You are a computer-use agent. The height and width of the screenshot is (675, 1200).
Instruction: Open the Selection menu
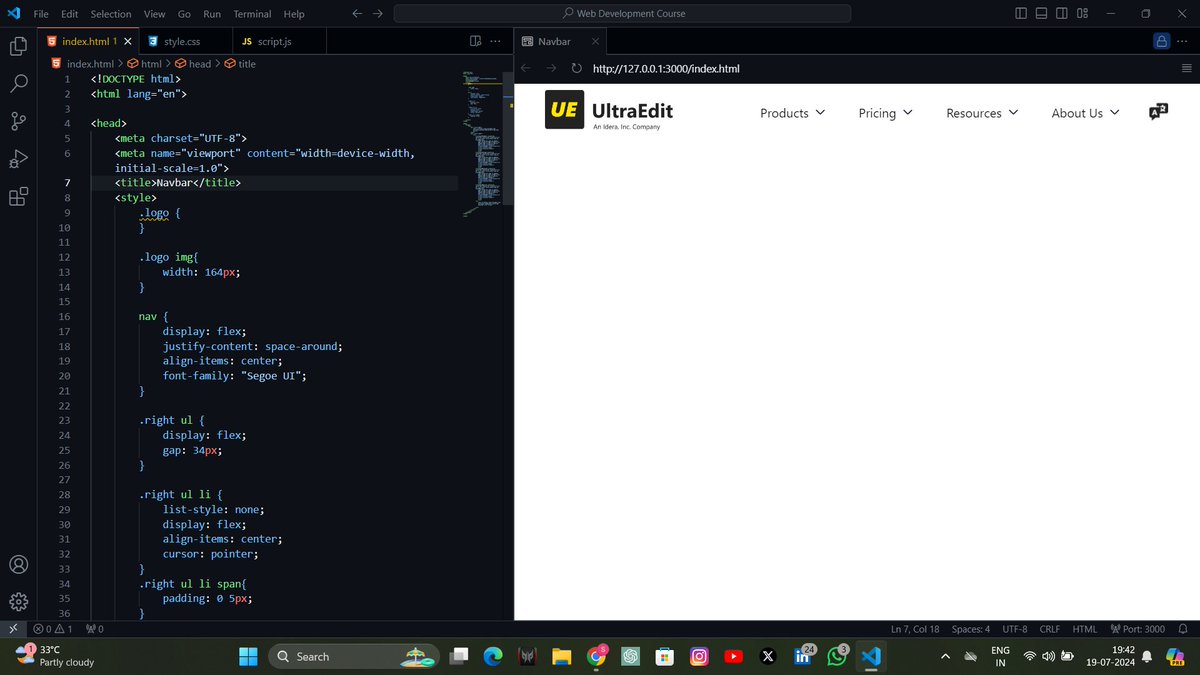111,14
